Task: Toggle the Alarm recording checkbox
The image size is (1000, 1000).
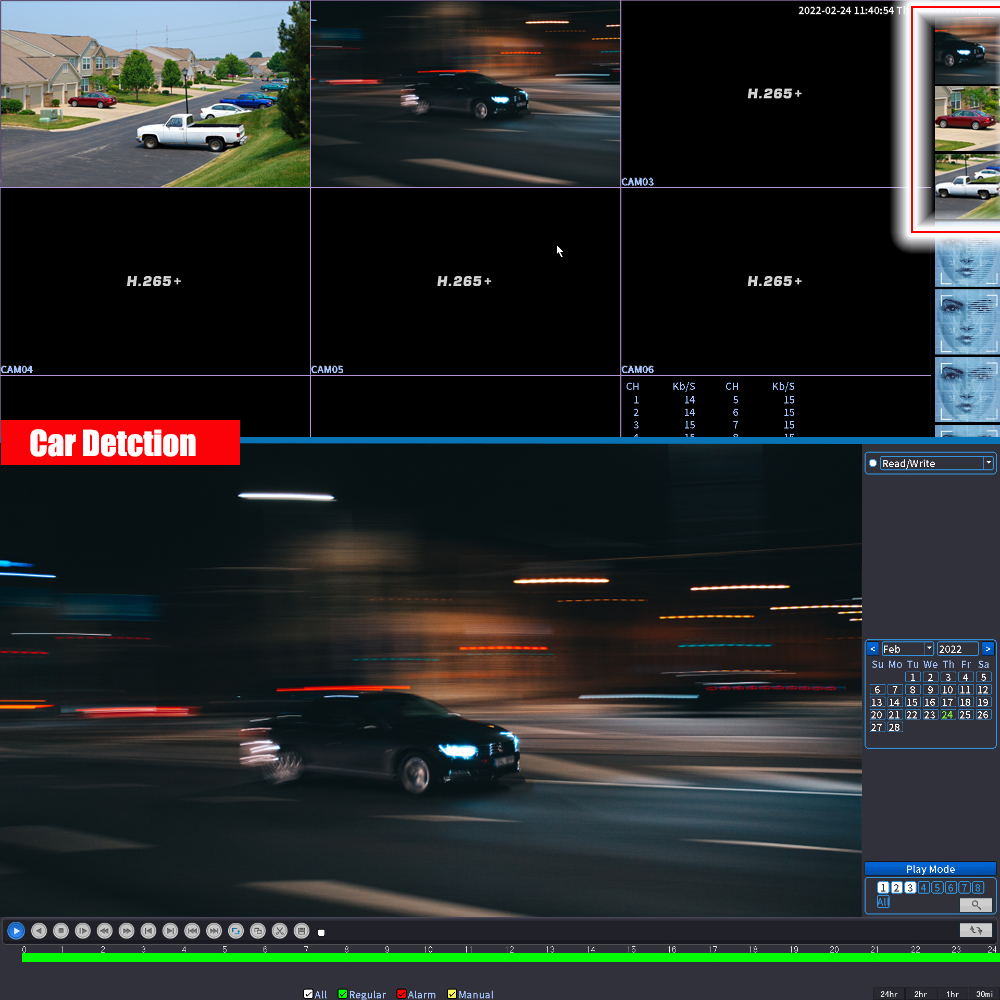Action: (x=402, y=994)
